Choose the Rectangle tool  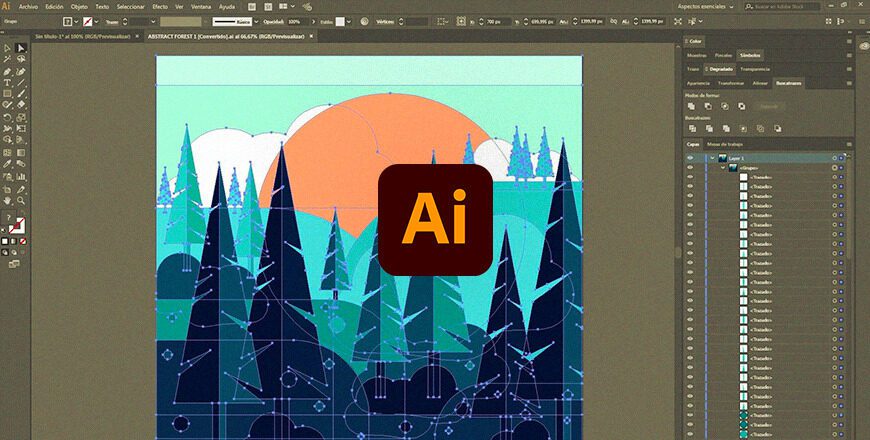[7, 93]
